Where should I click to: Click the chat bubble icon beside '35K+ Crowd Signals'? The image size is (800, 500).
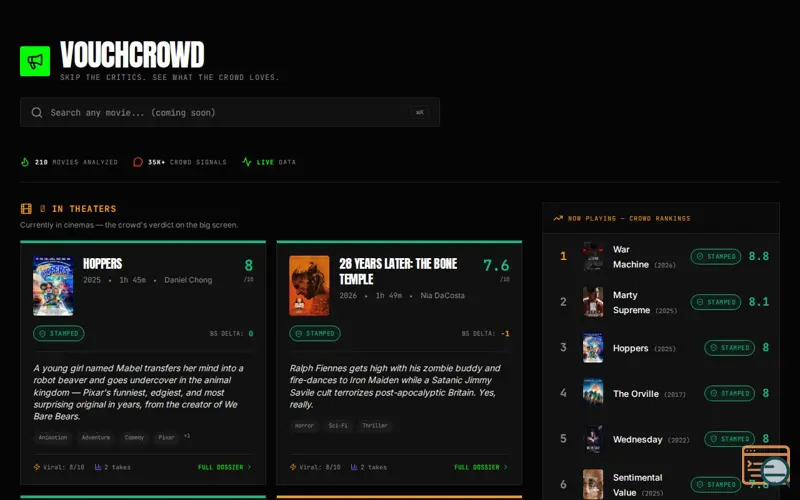coord(138,162)
